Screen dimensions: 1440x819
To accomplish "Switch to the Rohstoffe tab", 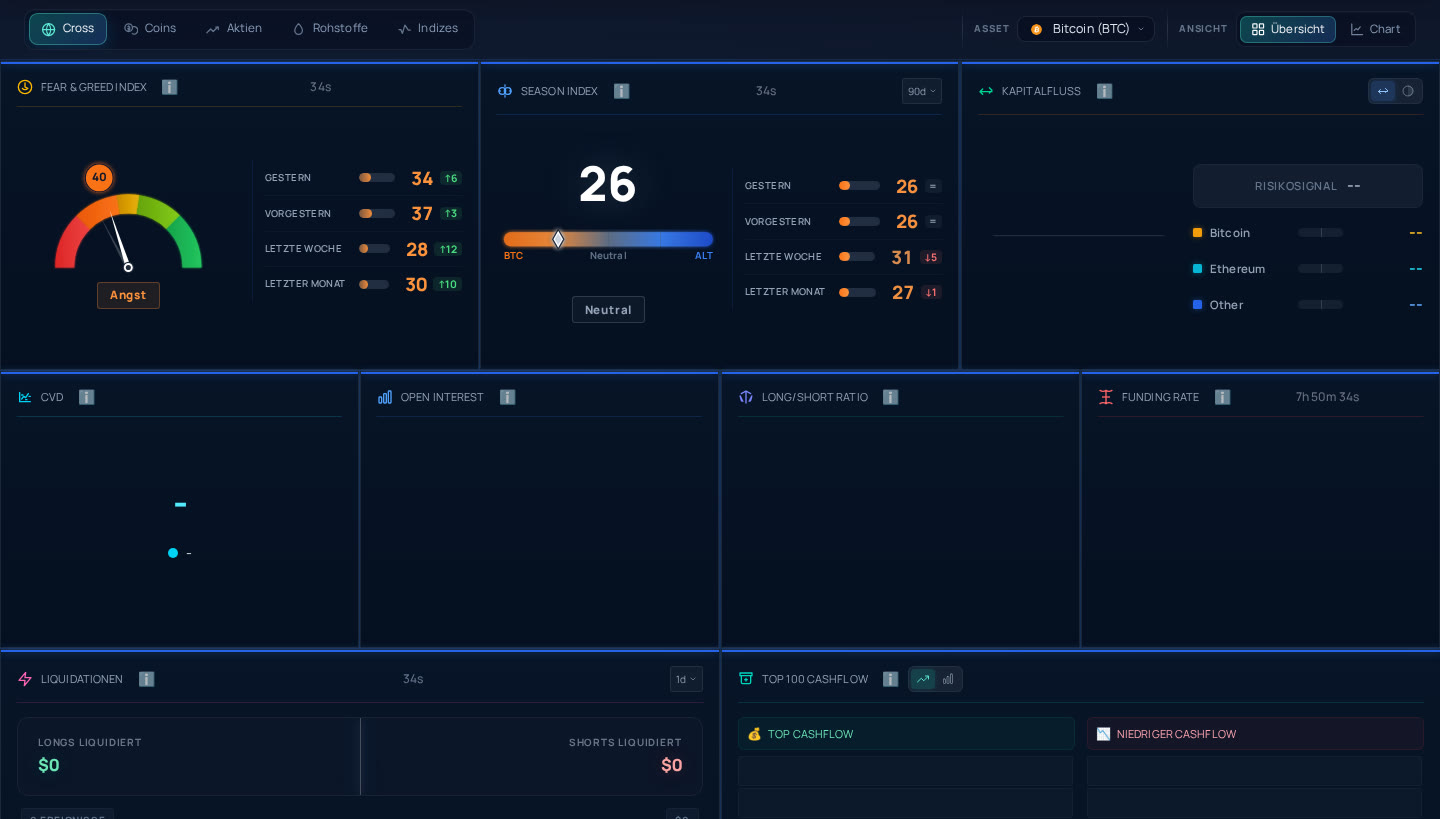I will pos(330,29).
